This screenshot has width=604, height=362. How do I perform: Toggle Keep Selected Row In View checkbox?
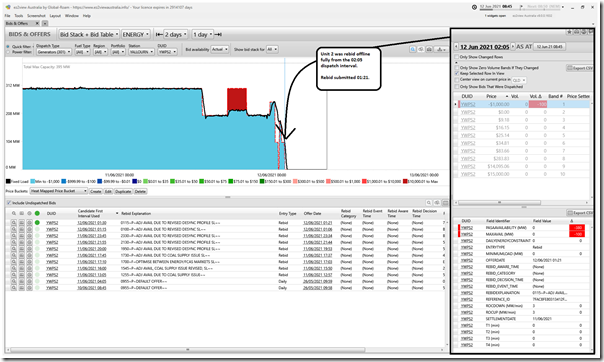pos(457,73)
